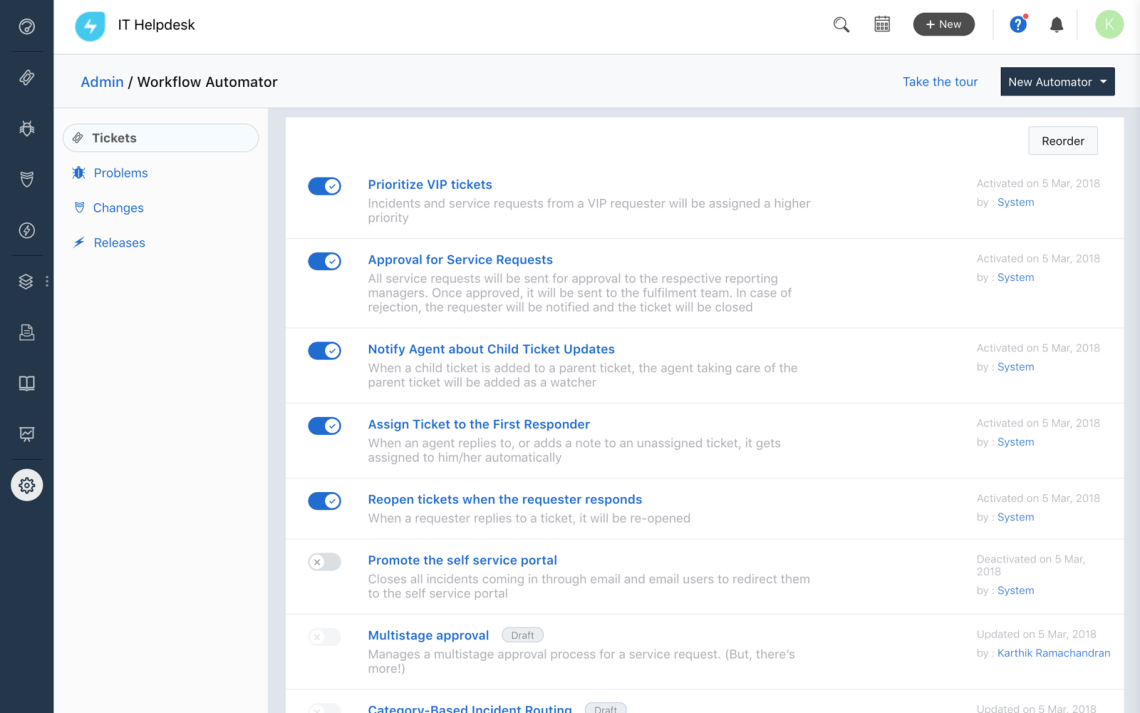Open the calendar icon in header
The height and width of the screenshot is (713, 1140).
click(882, 25)
